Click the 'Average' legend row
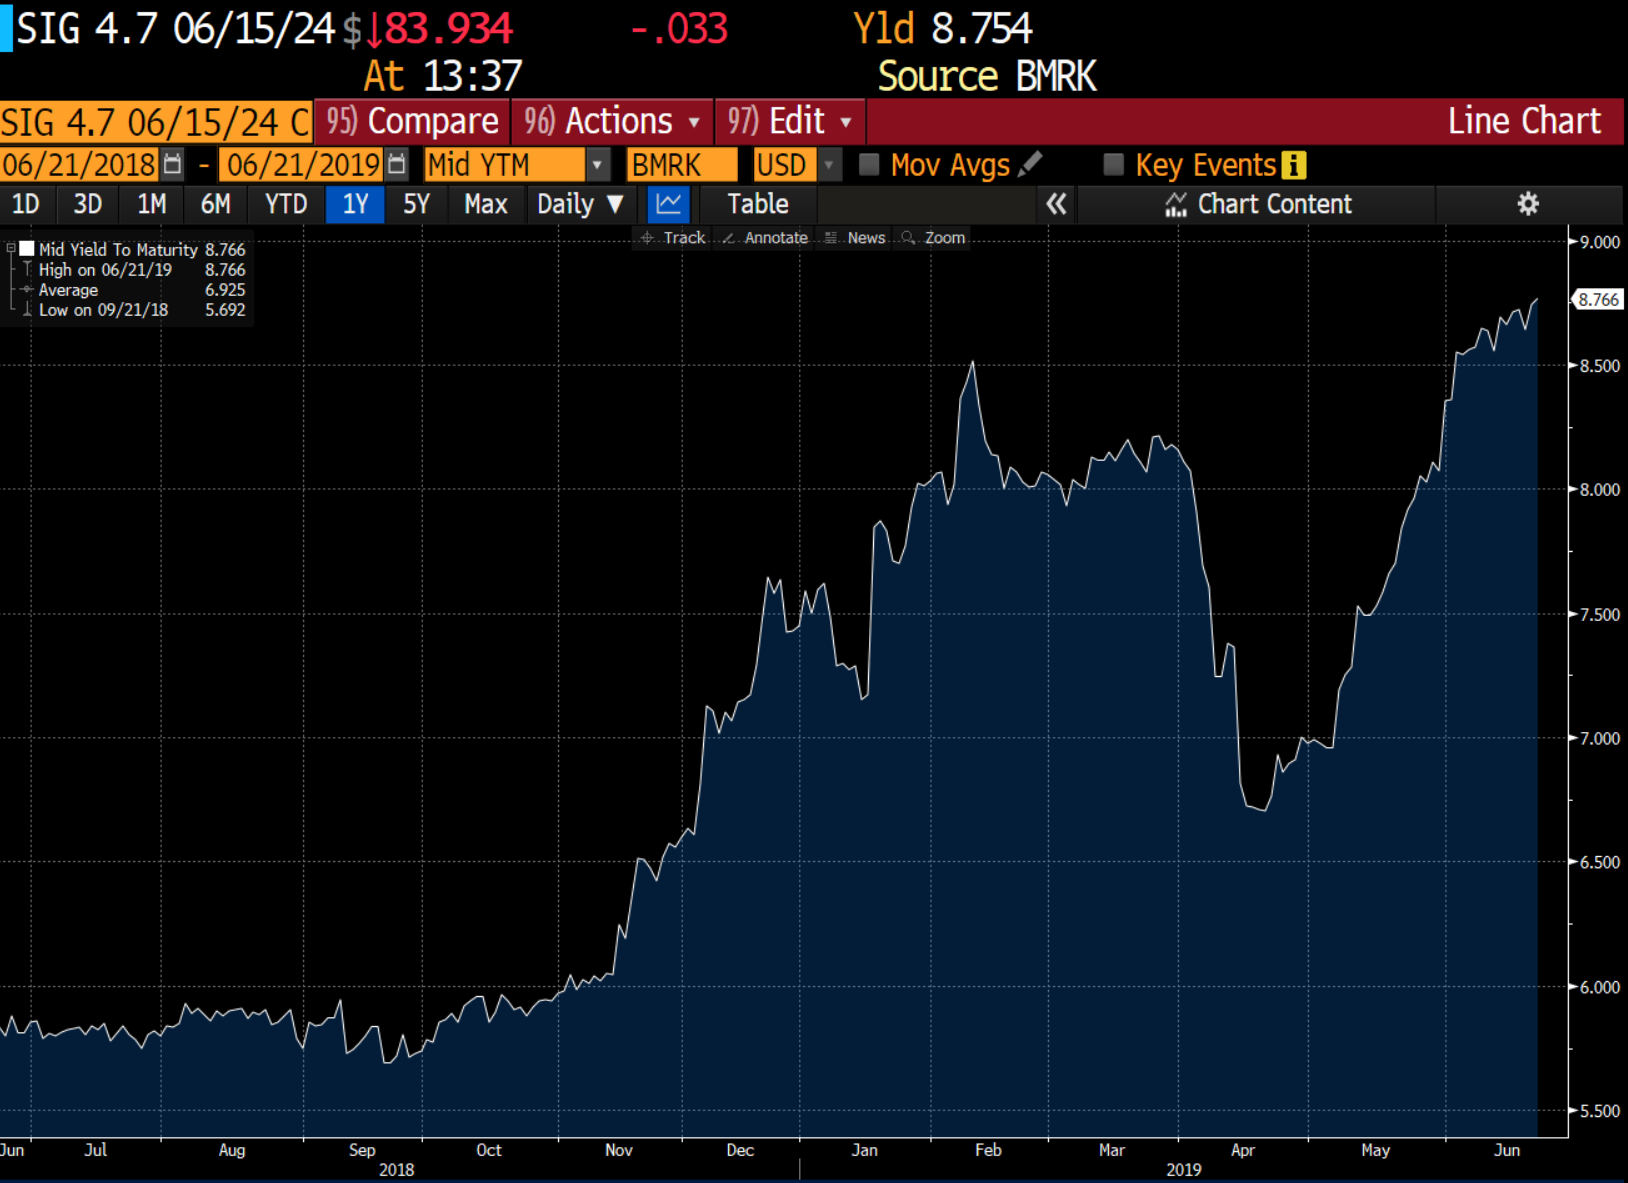The height and width of the screenshot is (1183, 1628). [x=141, y=290]
